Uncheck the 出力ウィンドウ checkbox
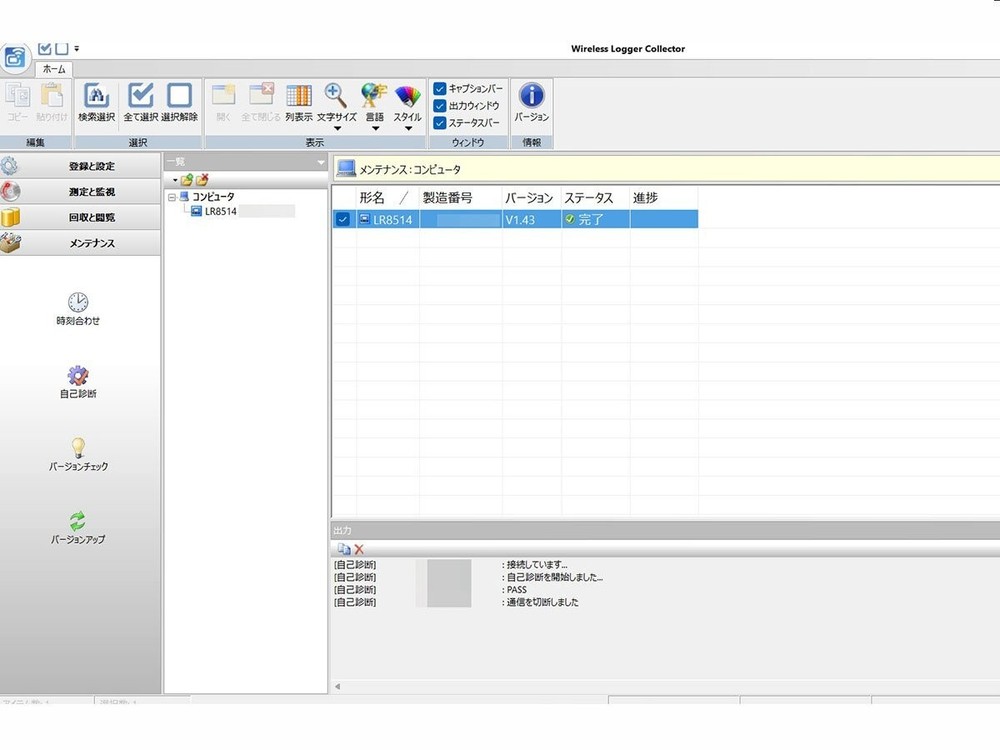 pos(440,106)
